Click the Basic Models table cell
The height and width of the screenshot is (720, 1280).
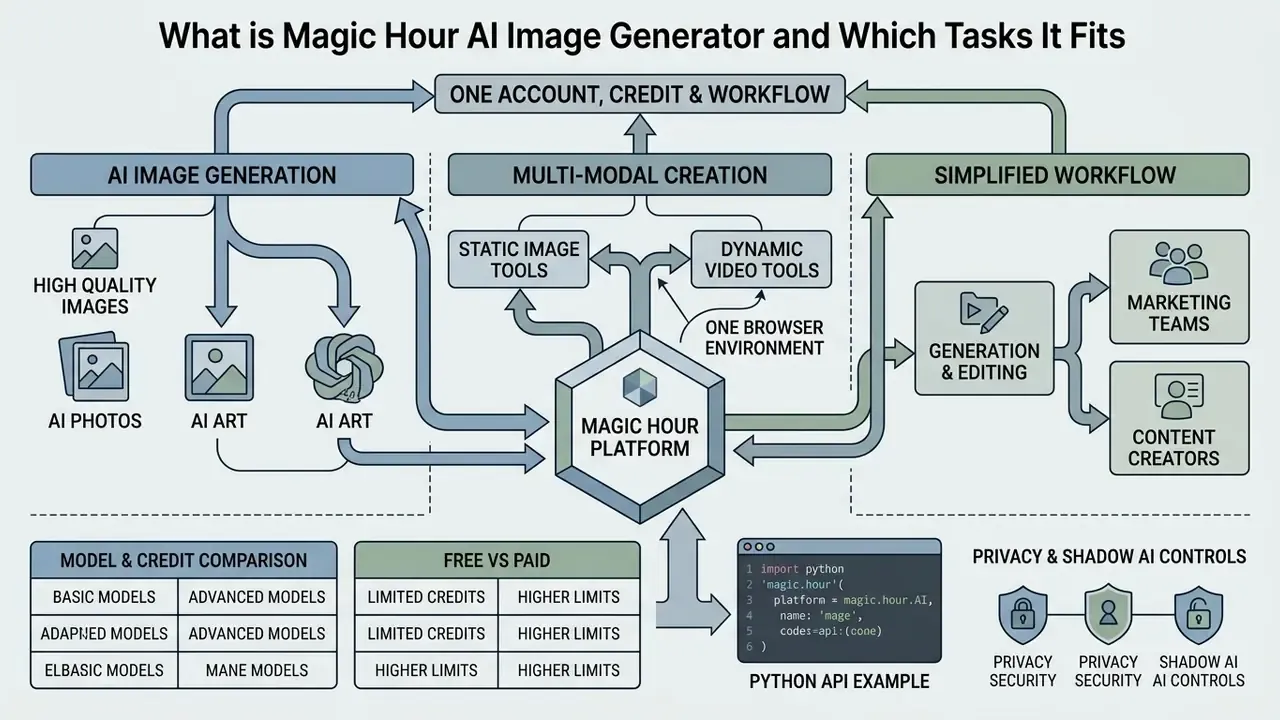pos(104,597)
